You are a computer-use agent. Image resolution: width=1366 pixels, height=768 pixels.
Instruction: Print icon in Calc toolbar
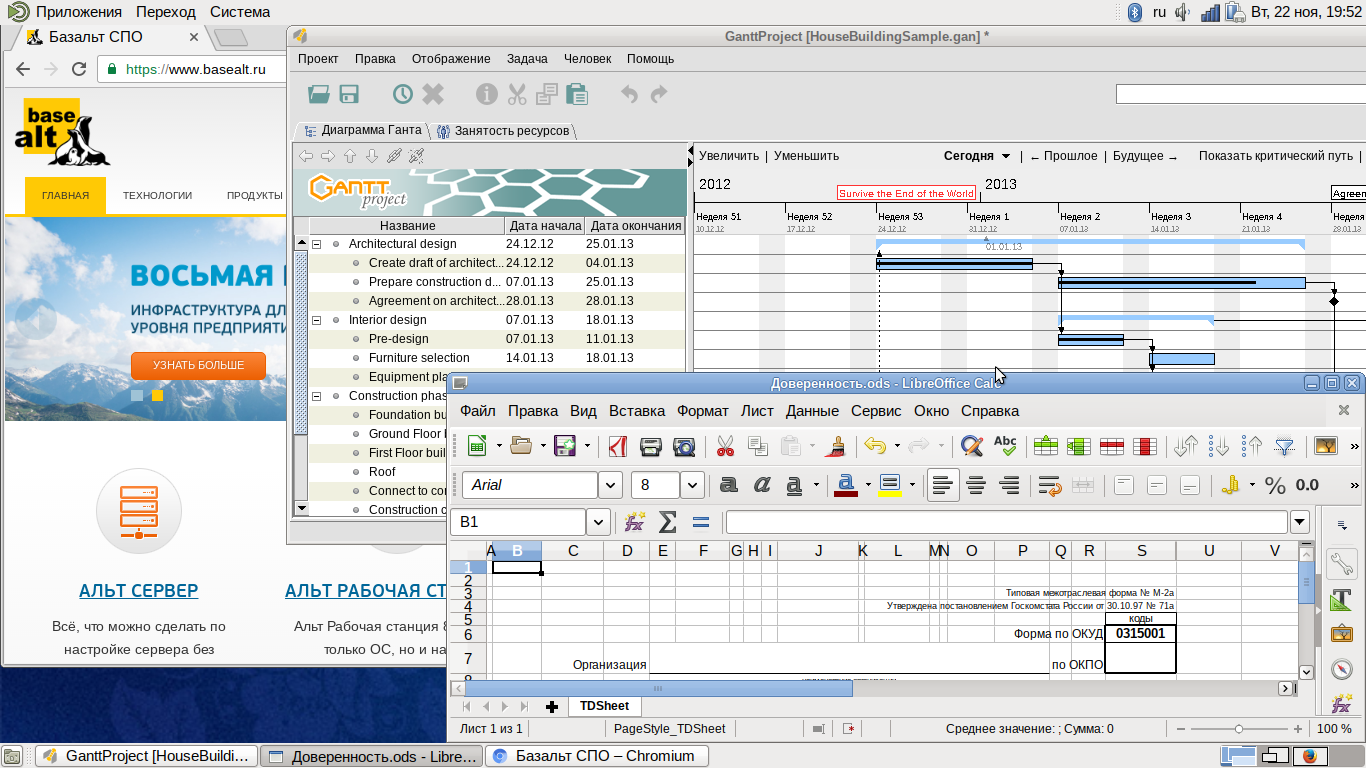(650, 446)
